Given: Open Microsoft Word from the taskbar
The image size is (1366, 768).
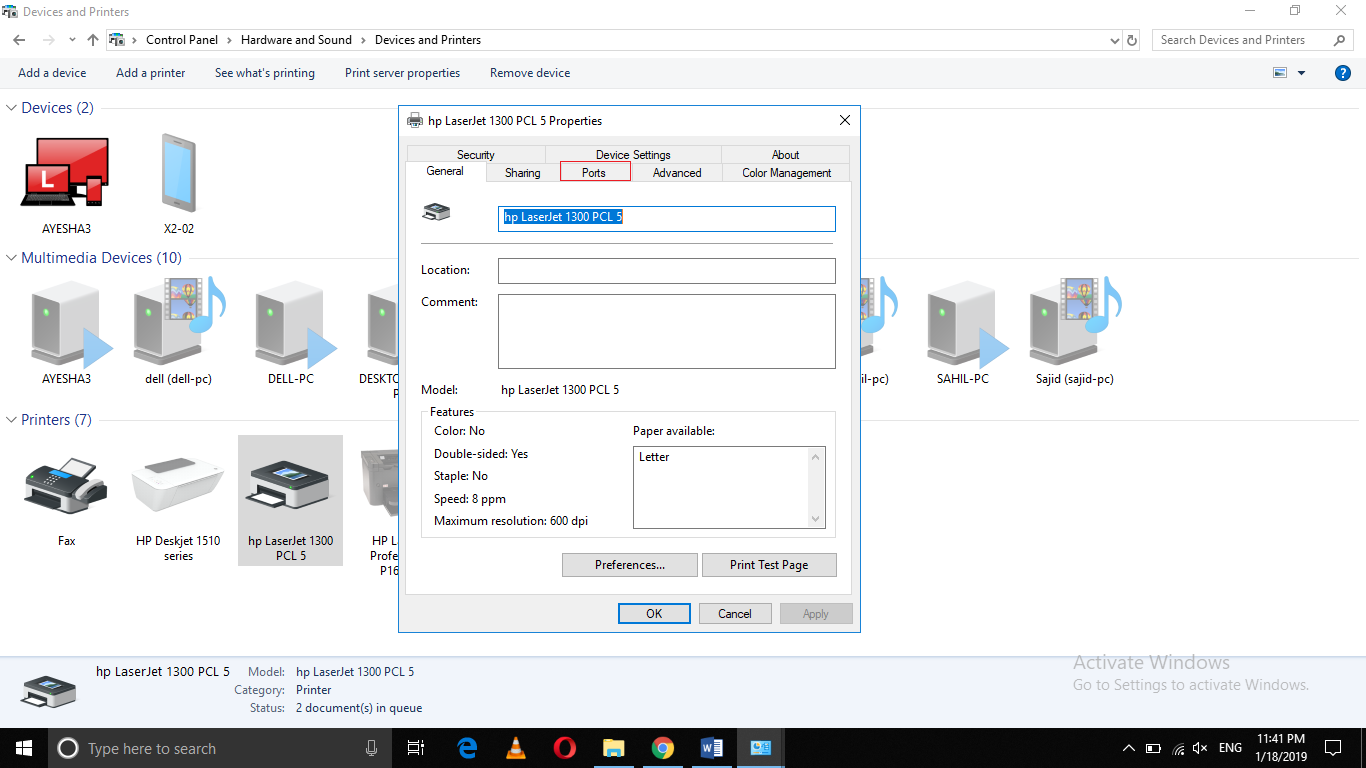Looking at the screenshot, I should tap(712, 748).
